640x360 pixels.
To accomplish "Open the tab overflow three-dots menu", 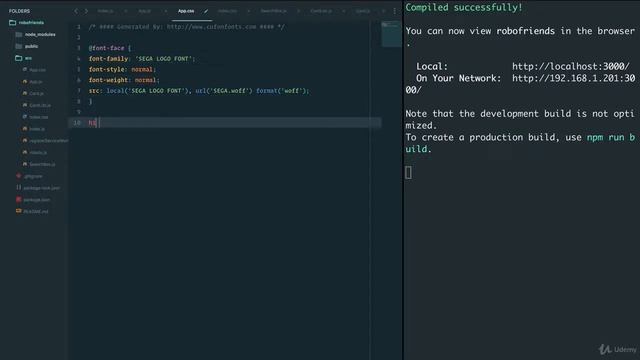I will pyautogui.click(x=394, y=11).
